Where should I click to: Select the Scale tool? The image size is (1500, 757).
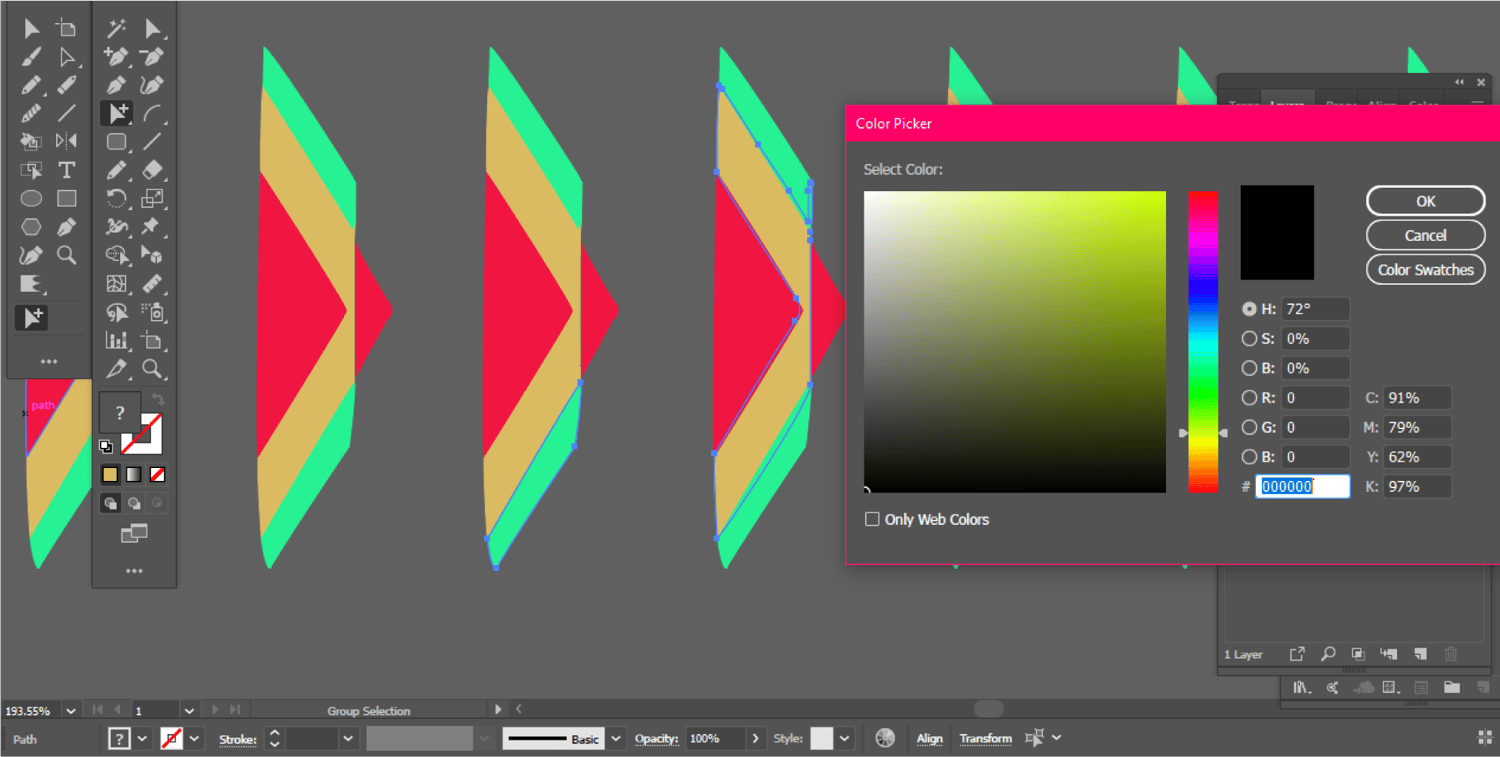pos(152,198)
